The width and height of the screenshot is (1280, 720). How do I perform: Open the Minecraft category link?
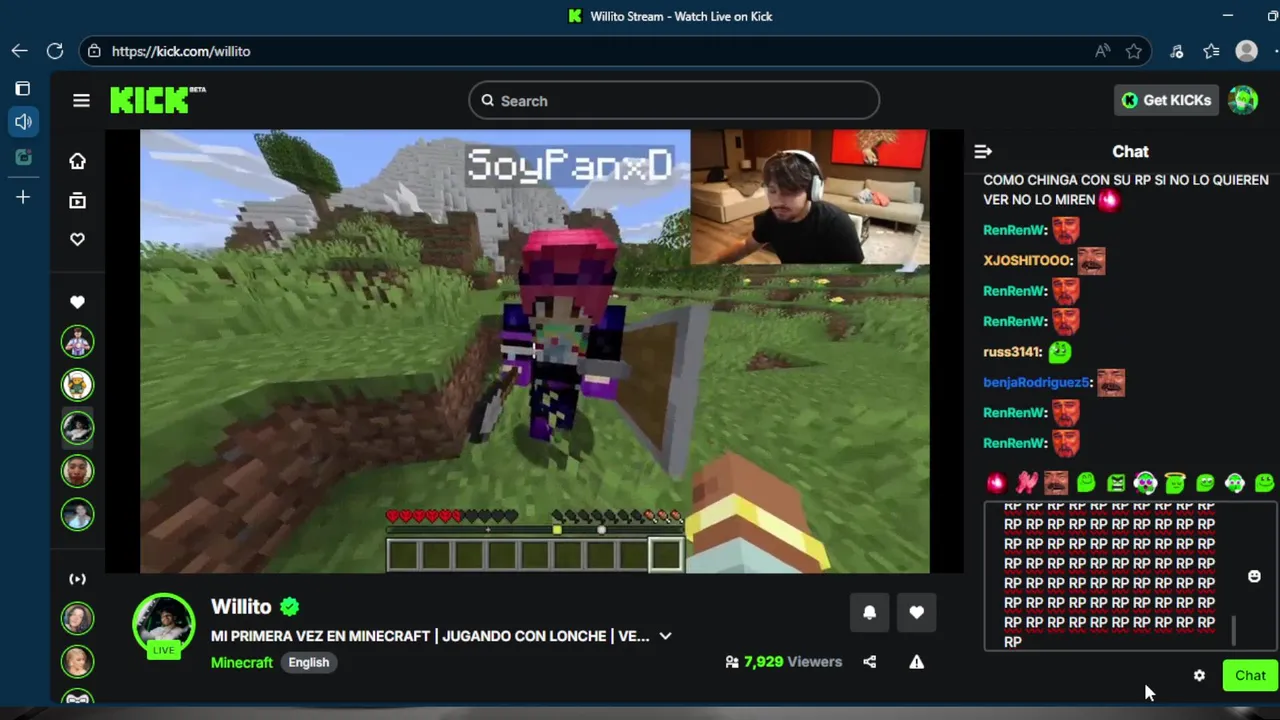tap(241, 662)
